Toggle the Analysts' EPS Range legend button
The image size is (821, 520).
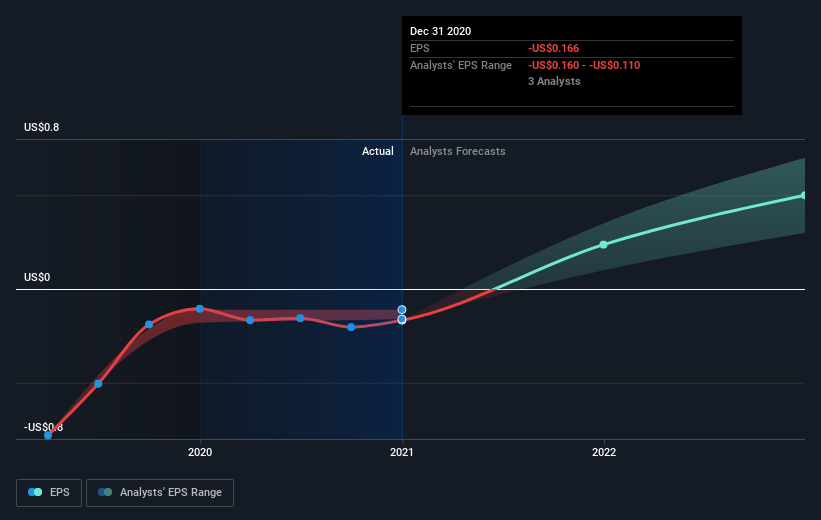pos(160,493)
